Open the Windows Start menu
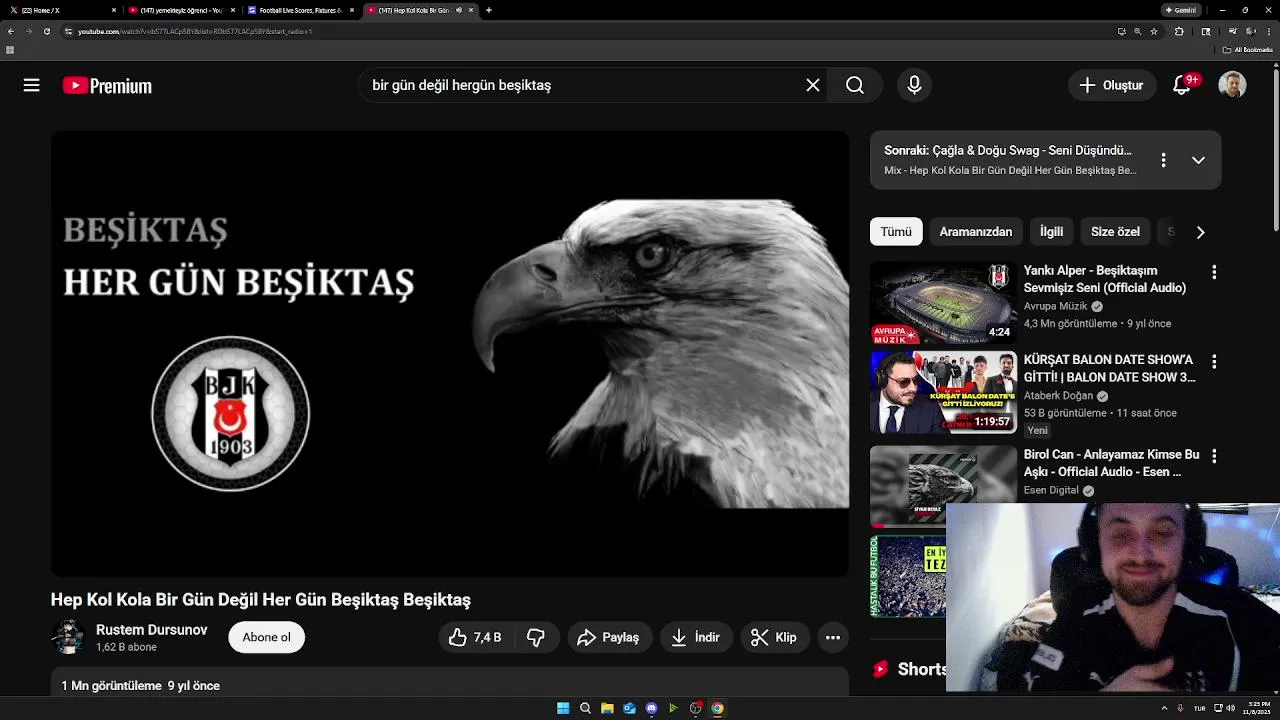Viewport: 1280px width, 720px height. pyautogui.click(x=563, y=708)
